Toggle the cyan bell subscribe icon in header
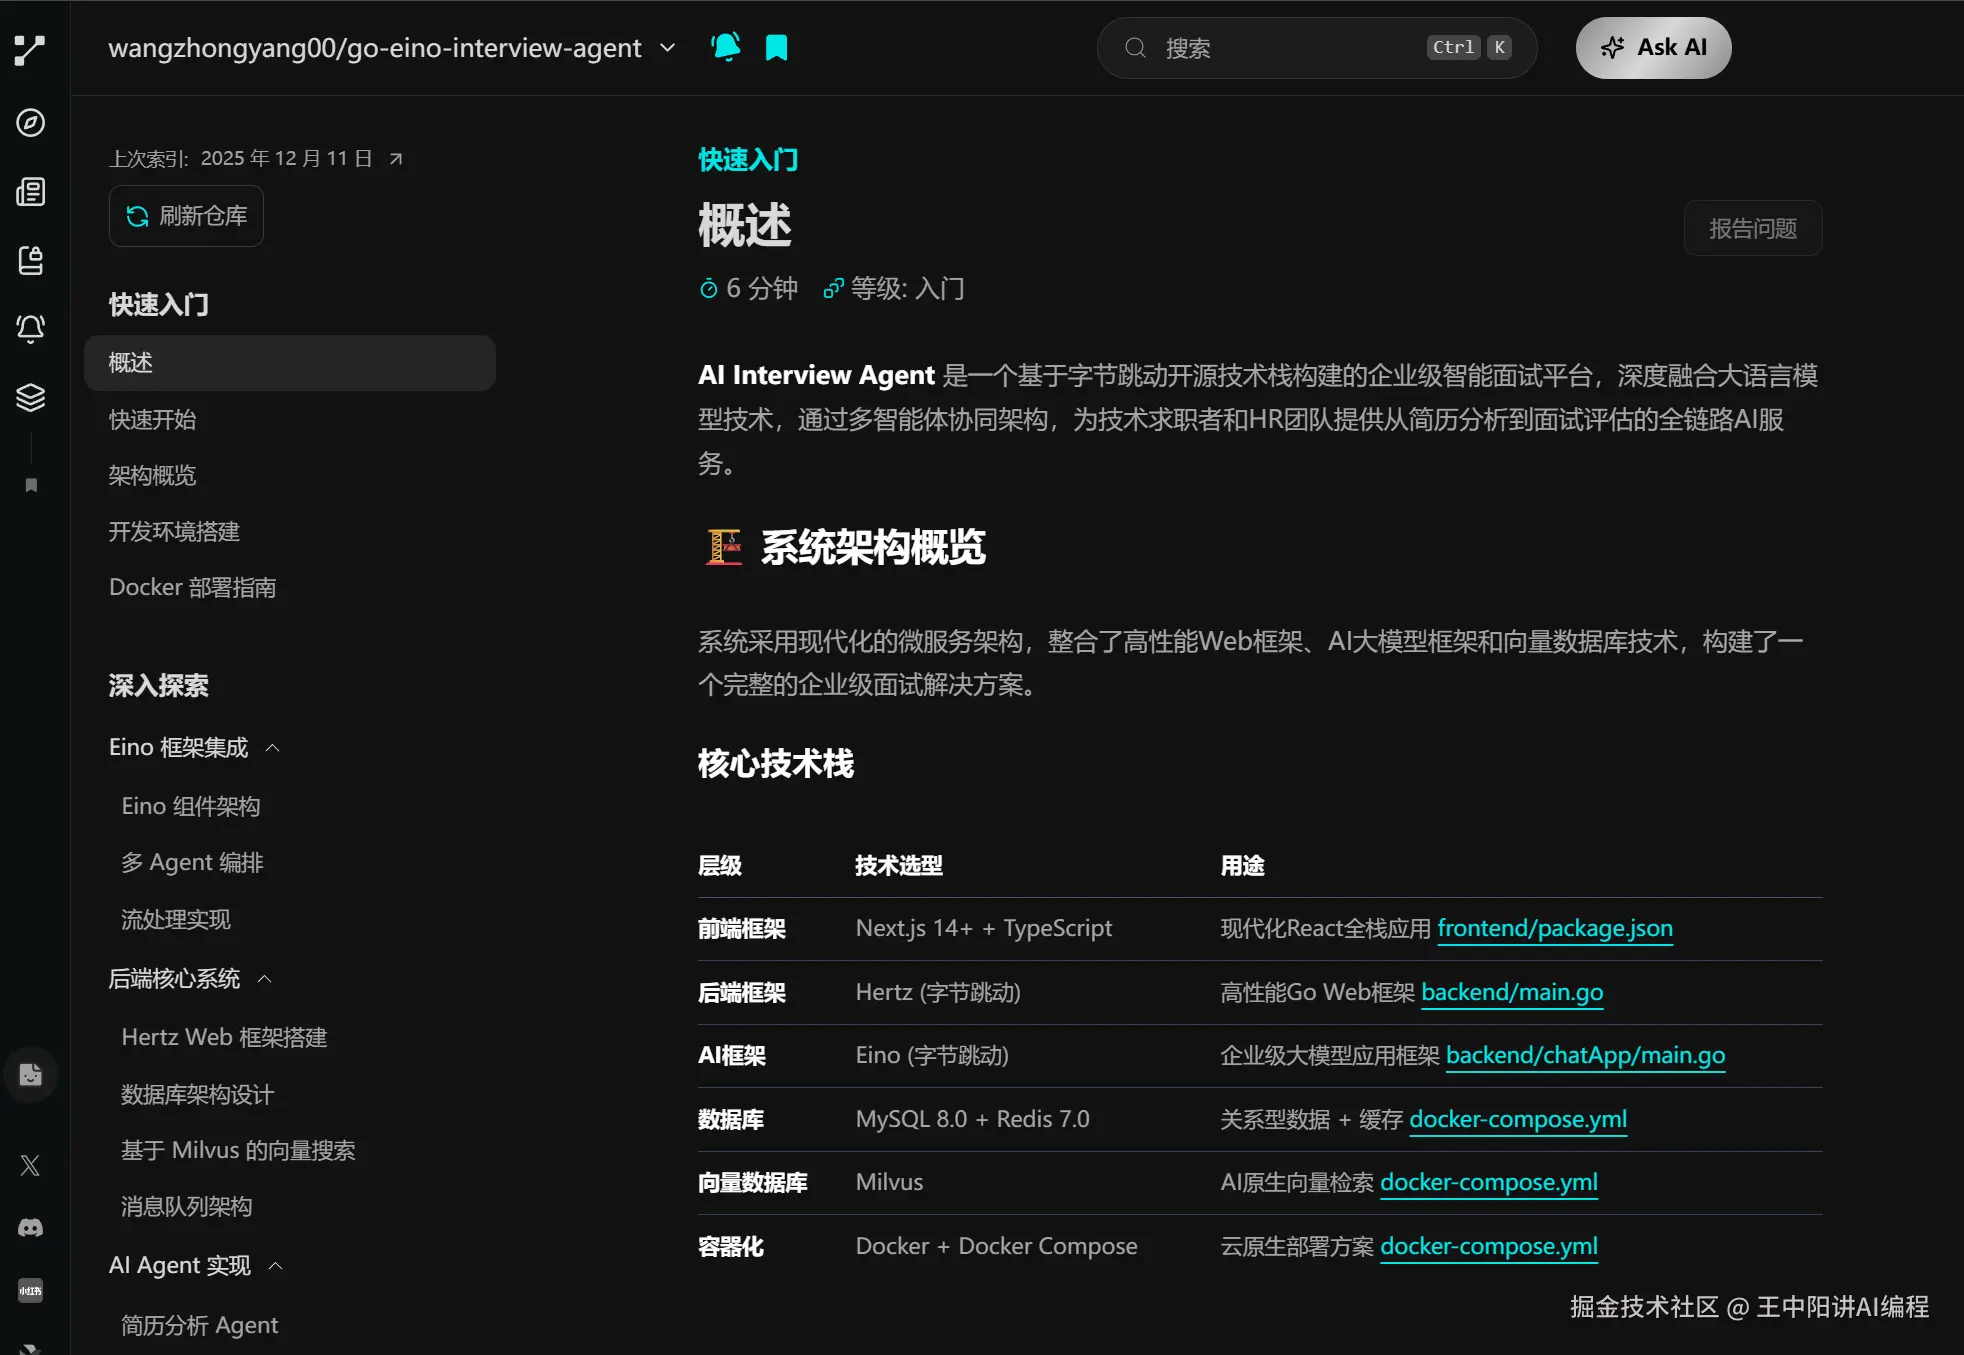 pyautogui.click(x=726, y=47)
